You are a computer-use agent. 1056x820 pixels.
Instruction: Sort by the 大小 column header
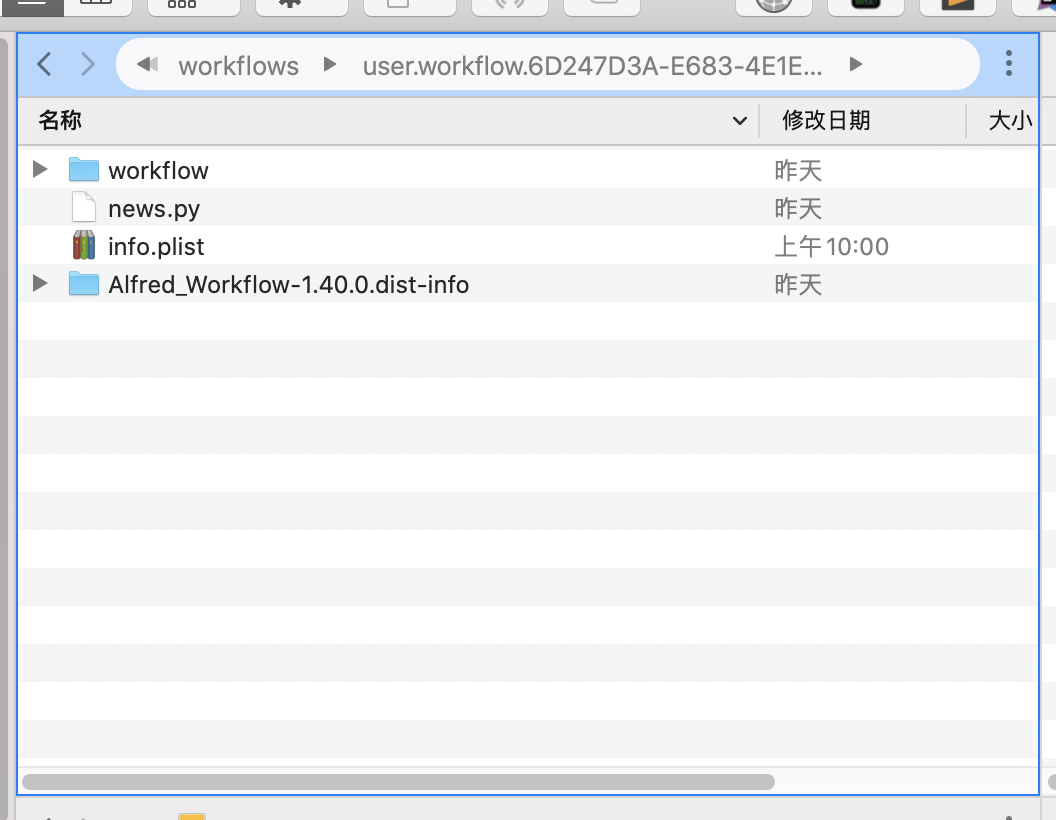[x=1011, y=121]
